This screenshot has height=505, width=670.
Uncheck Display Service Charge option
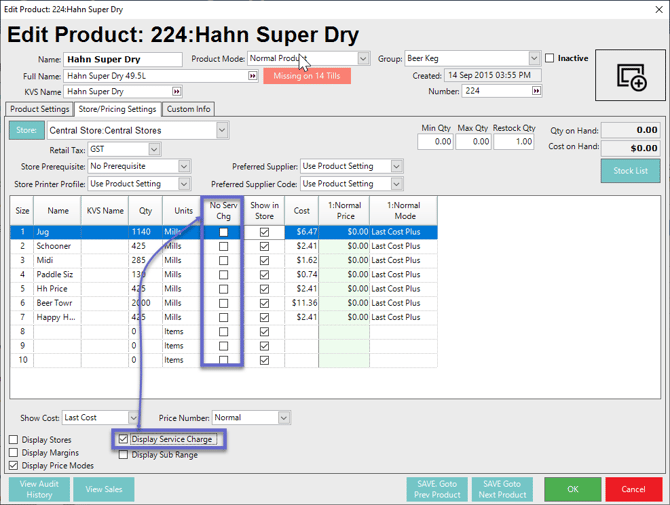[124, 439]
